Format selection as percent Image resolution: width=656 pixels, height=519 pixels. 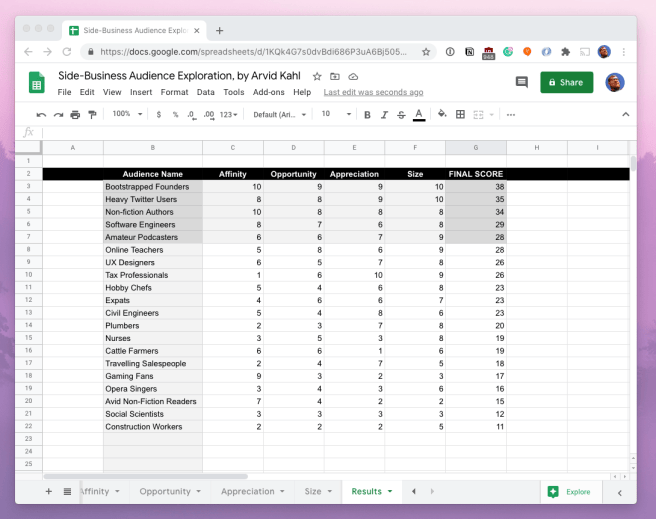[x=175, y=115]
